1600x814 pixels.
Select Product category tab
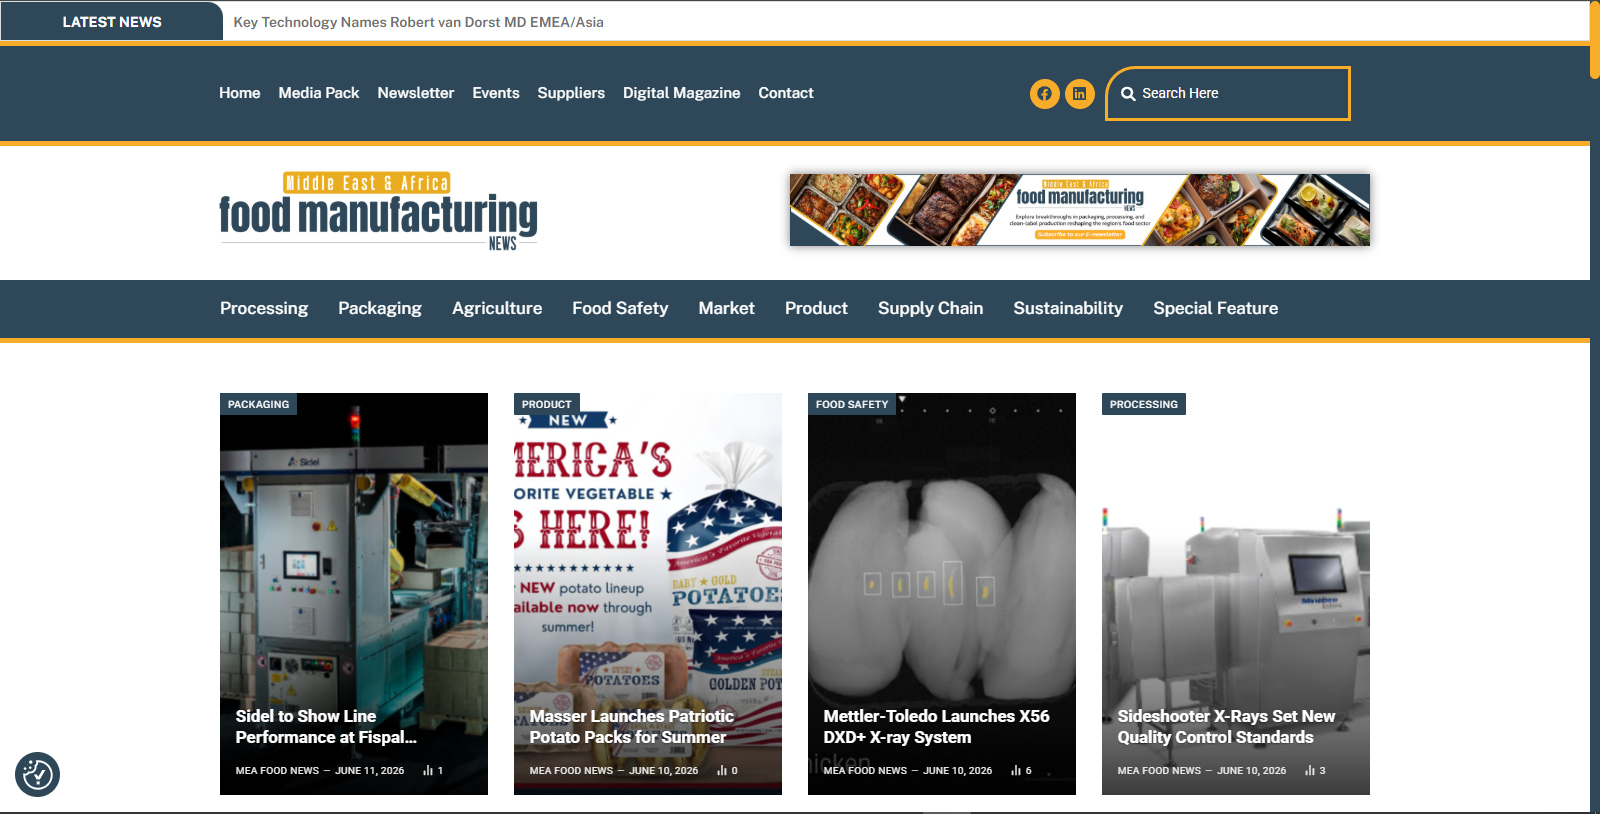tap(816, 309)
